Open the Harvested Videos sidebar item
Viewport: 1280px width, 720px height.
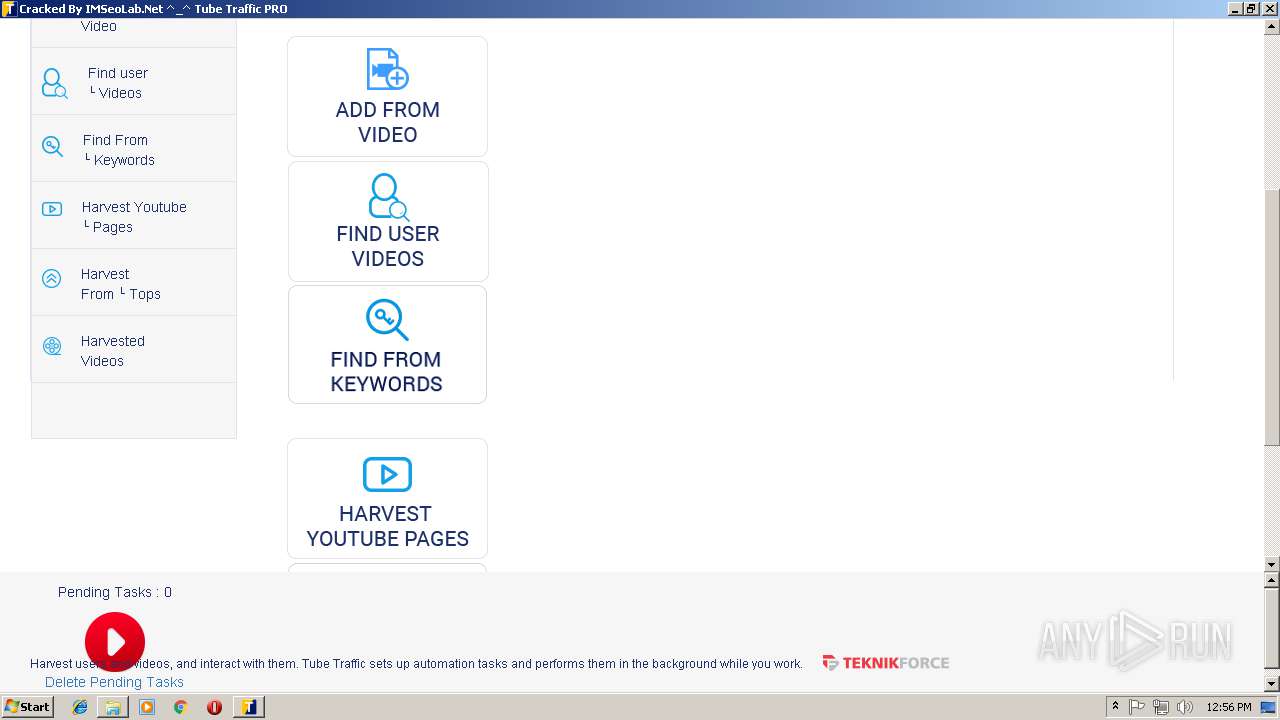[134, 350]
